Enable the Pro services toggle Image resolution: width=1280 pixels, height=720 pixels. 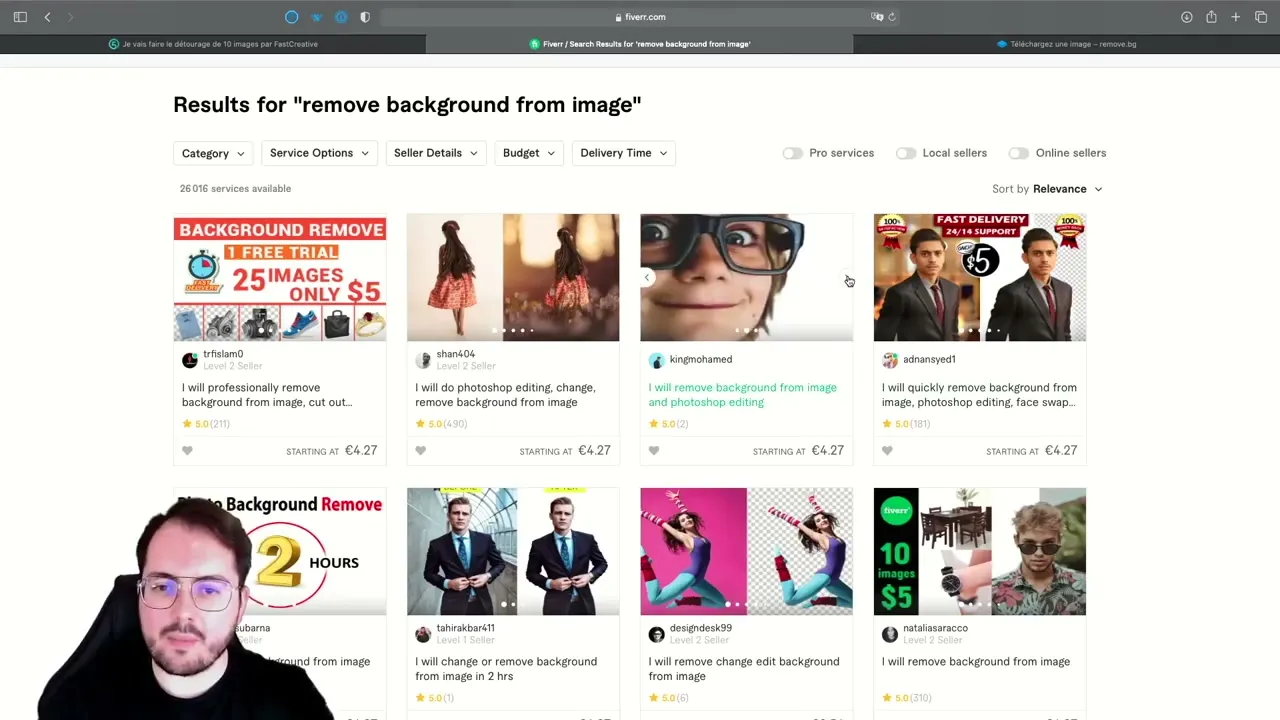tap(793, 153)
